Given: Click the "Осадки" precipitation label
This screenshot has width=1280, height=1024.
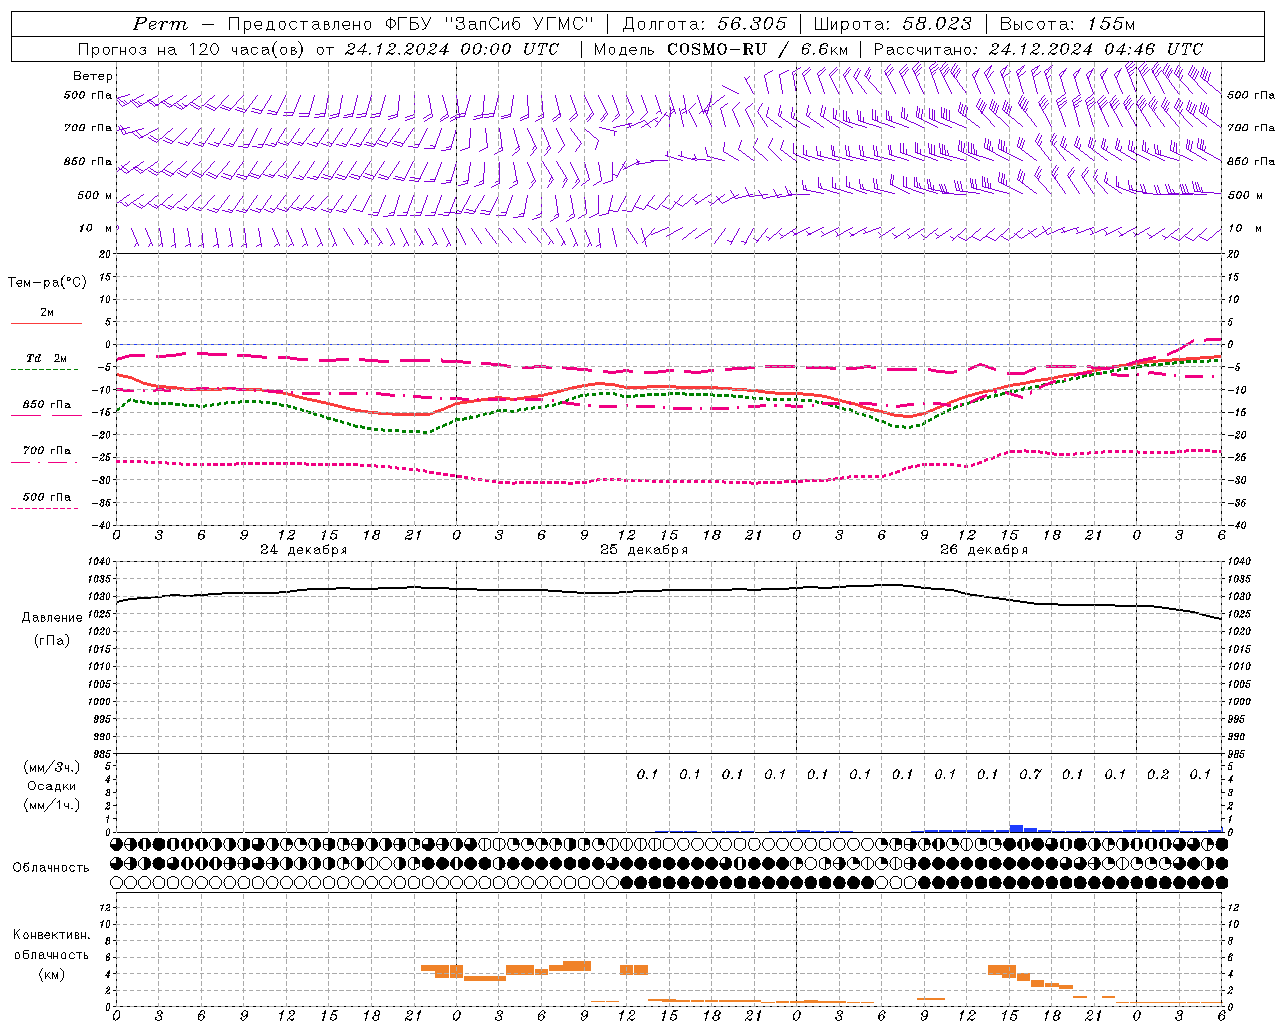Looking at the screenshot, I should tap(52, 786).
